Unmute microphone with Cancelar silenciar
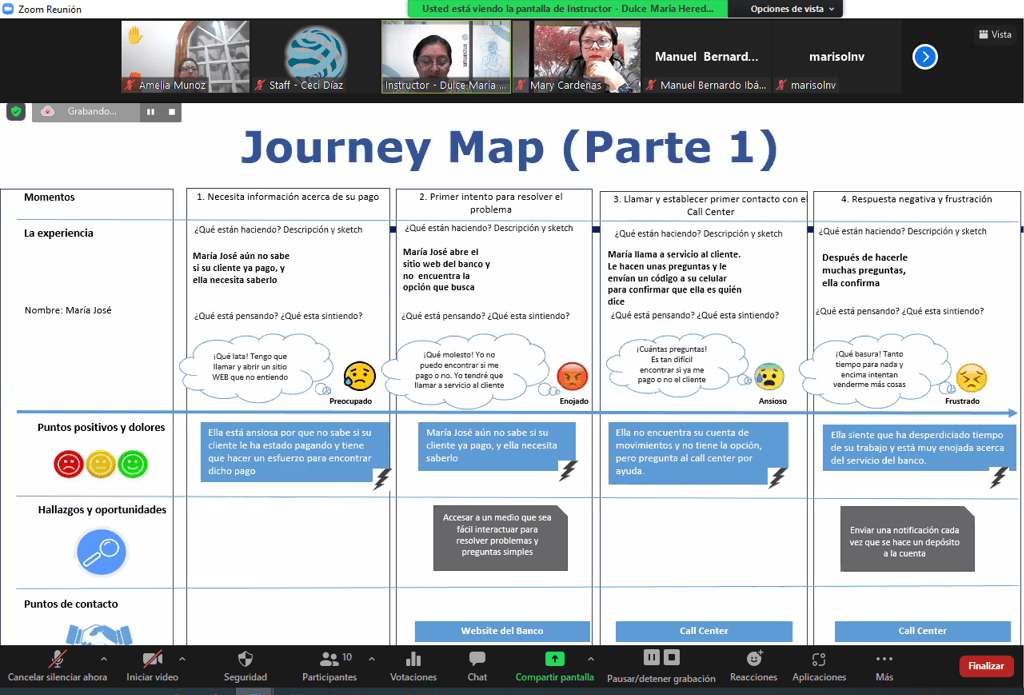The width and height of the screenshot is (1024, 695). point(58,660)
